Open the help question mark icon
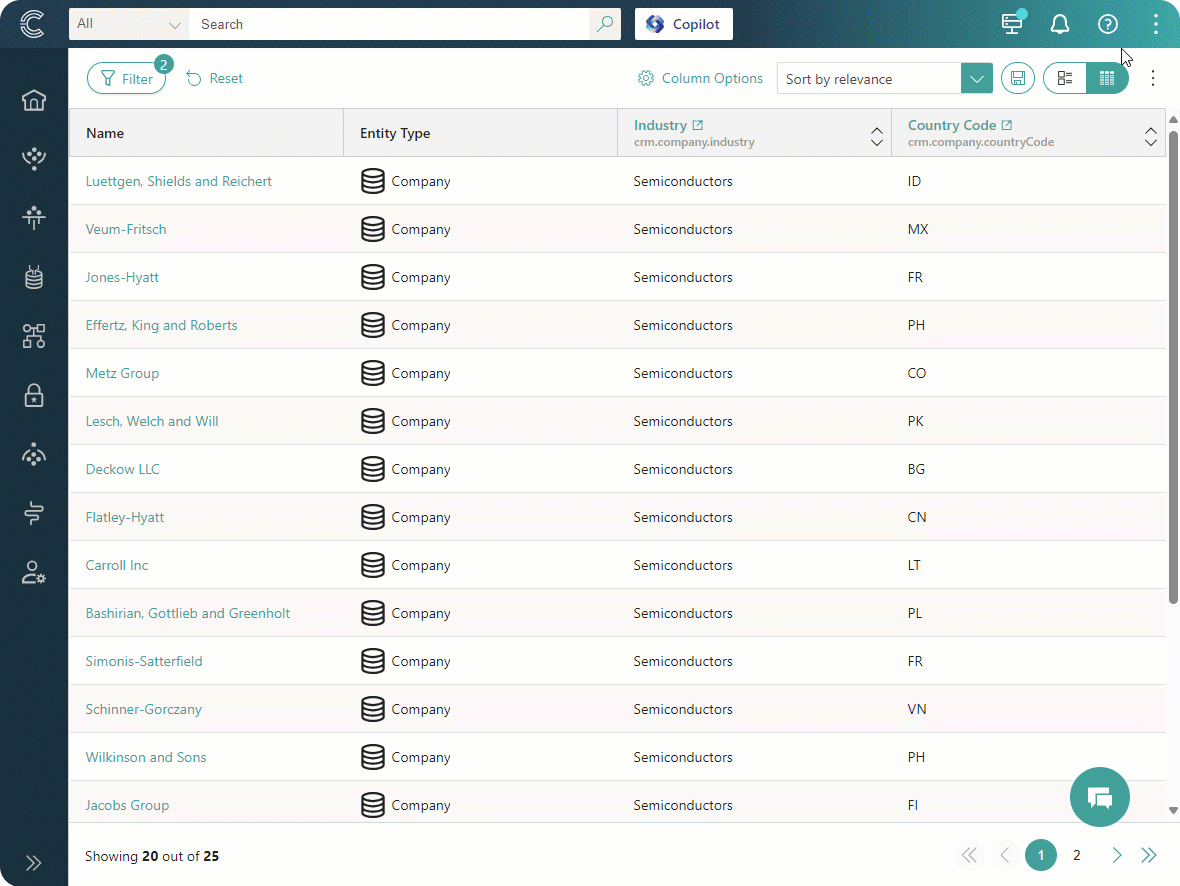This screenshot has width=1180, height=886. pos(1107,24)
